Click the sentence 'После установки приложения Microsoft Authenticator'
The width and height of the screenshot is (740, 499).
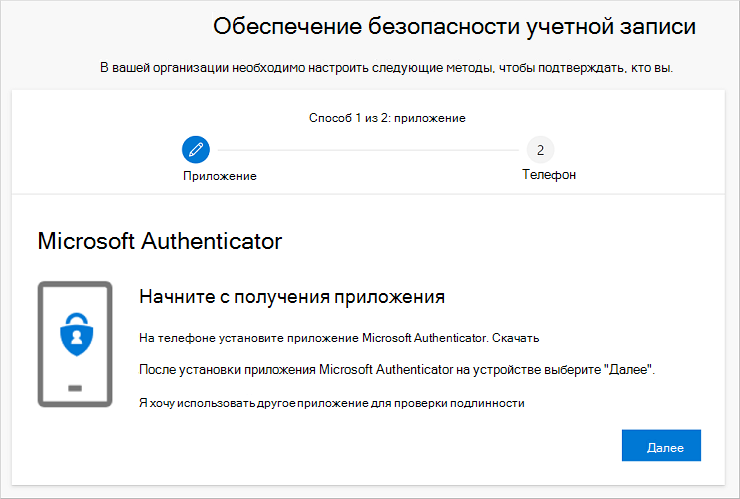(397, 370)
